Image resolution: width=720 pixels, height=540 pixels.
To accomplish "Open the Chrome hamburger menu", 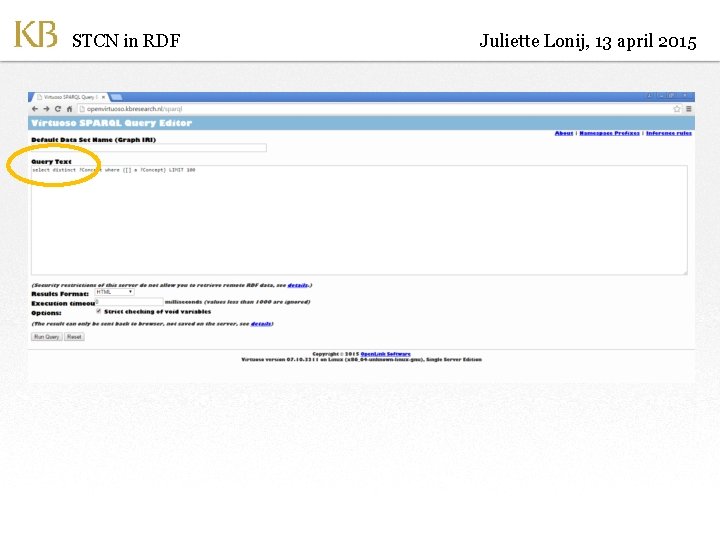I will [689, 109].
